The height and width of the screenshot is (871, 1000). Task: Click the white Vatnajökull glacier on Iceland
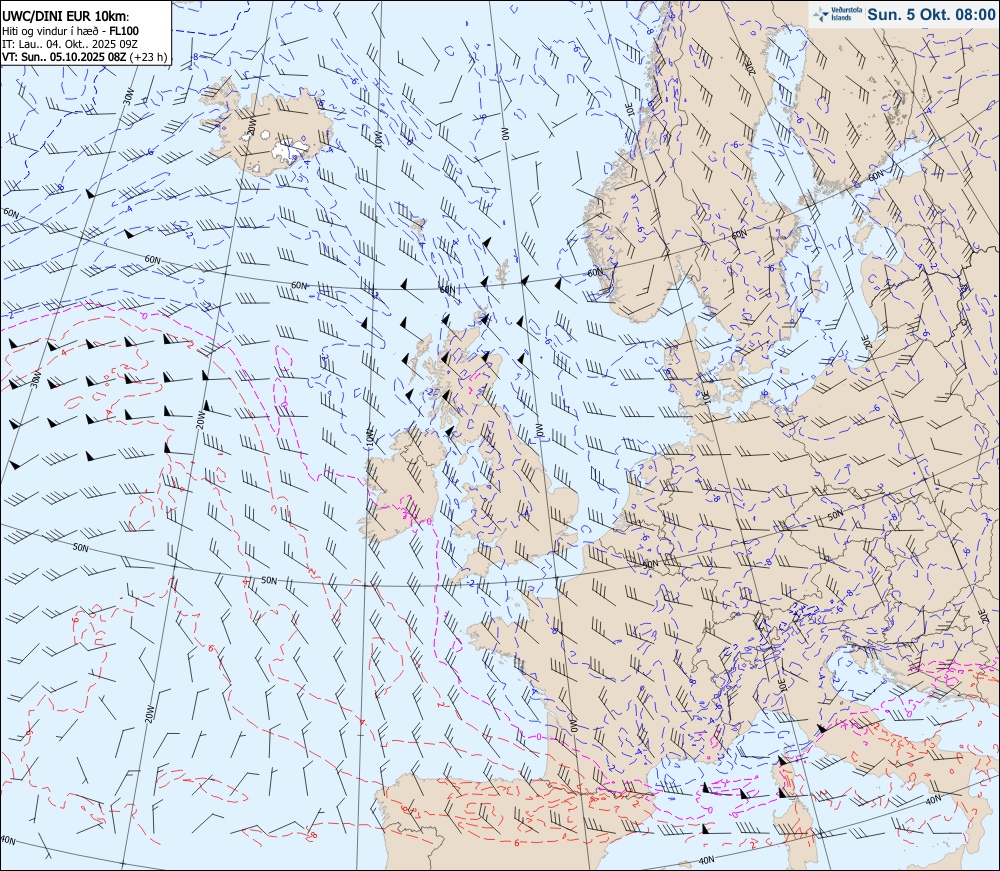coord(288,150)
